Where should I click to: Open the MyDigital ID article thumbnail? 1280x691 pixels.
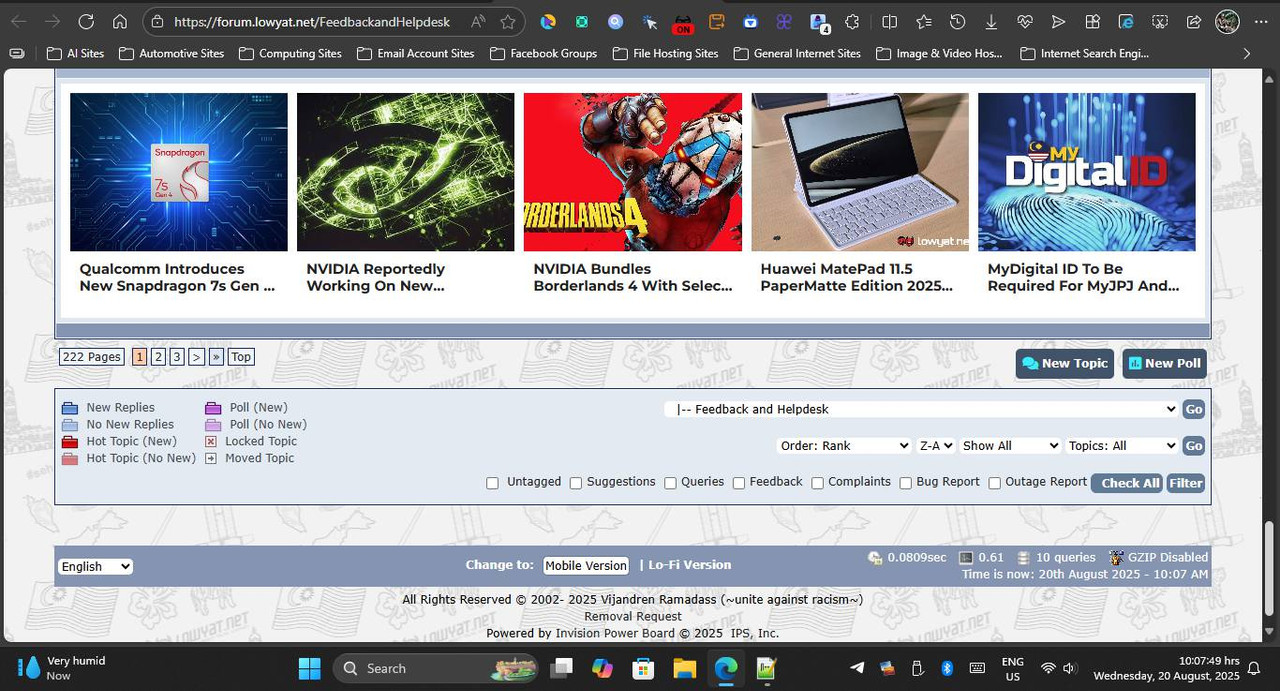point(1087,172)
